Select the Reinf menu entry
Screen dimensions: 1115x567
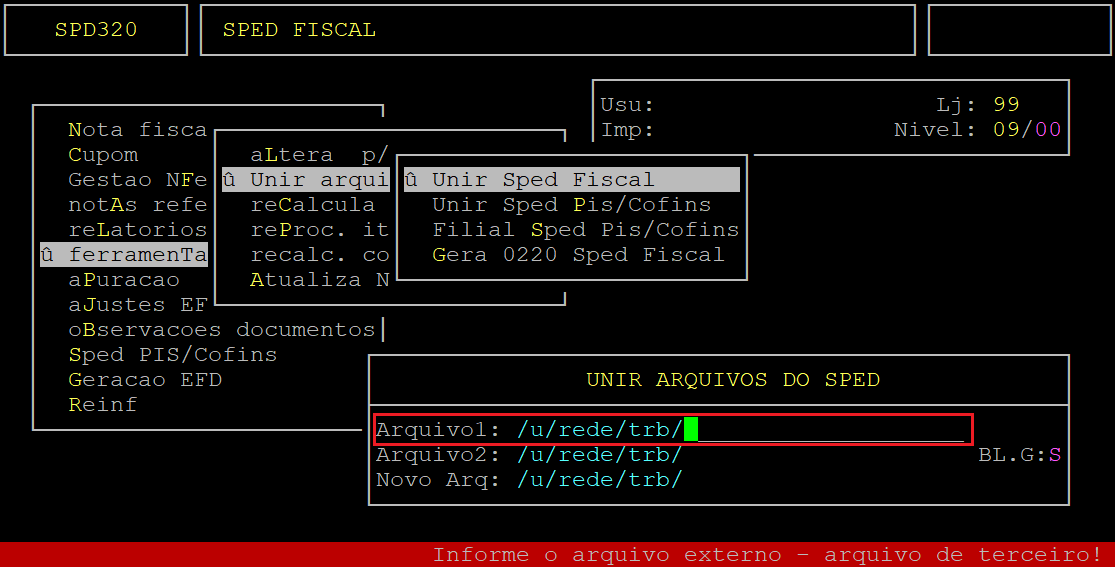(102, 405)
